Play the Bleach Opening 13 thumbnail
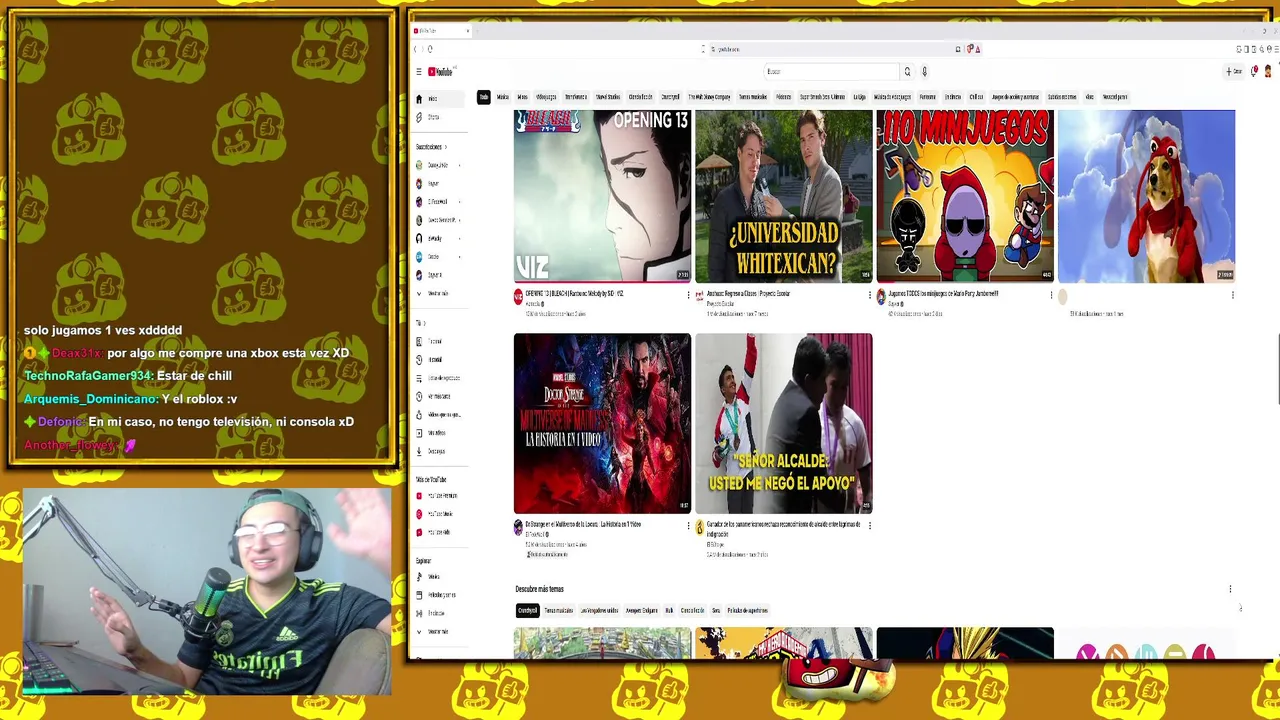 (x=602, y=196)
